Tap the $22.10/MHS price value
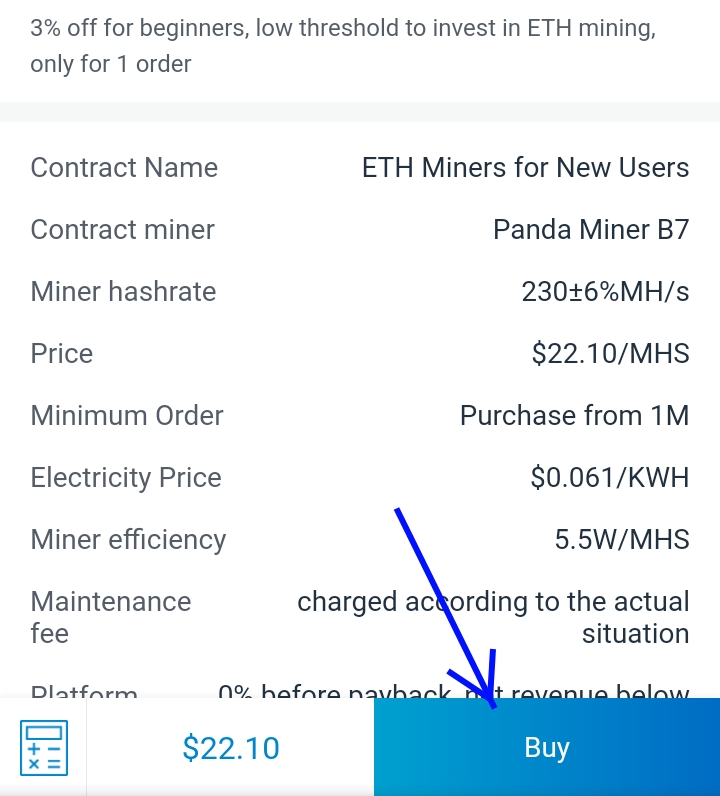The width and height of the screenshot is (720, 796). click(x=610, y=353)
